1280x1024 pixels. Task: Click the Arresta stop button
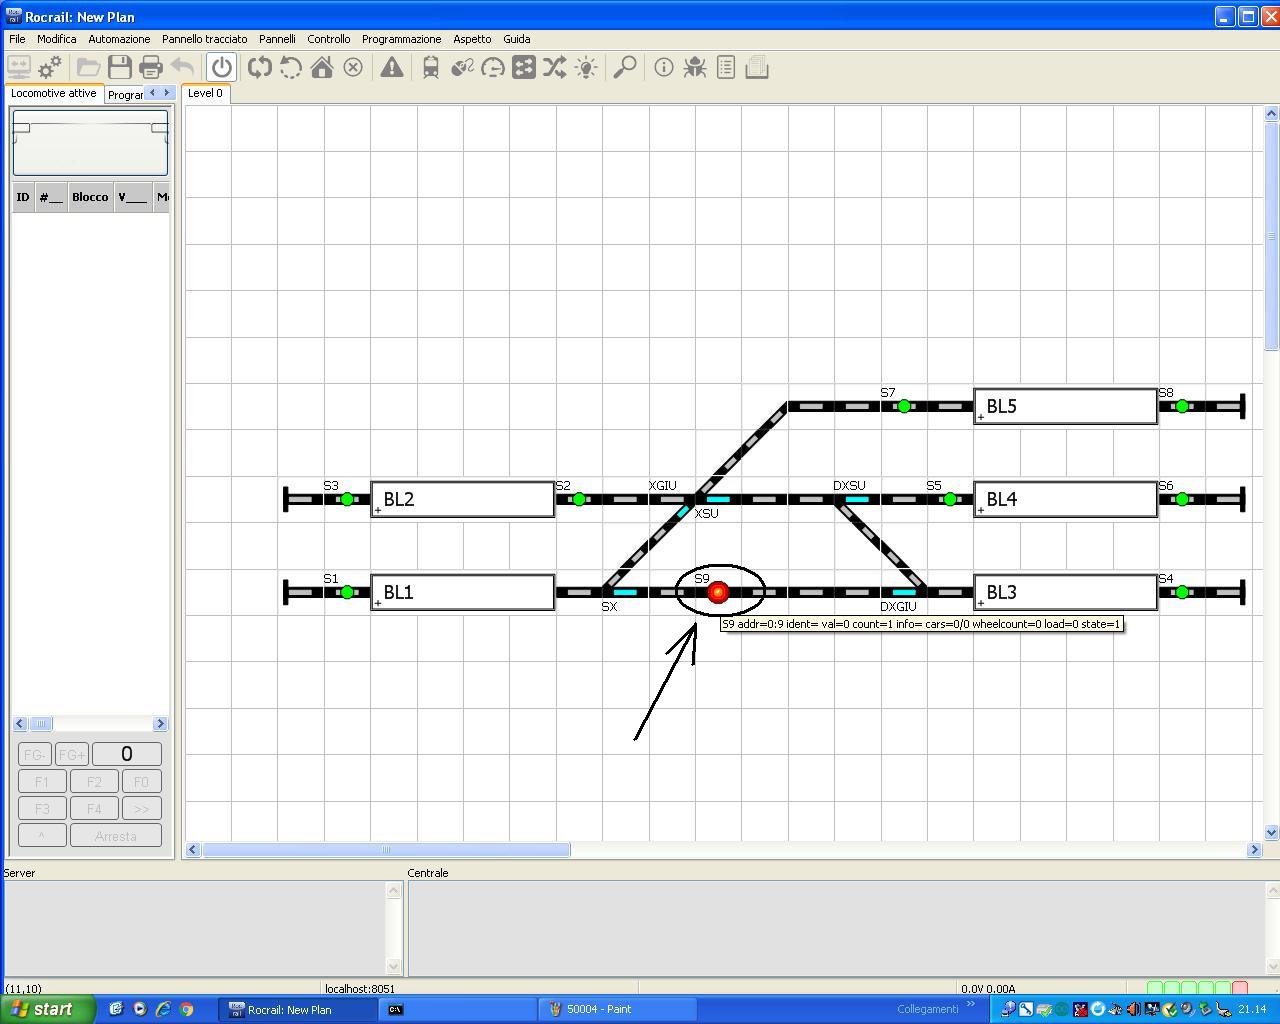pos(116,836)
